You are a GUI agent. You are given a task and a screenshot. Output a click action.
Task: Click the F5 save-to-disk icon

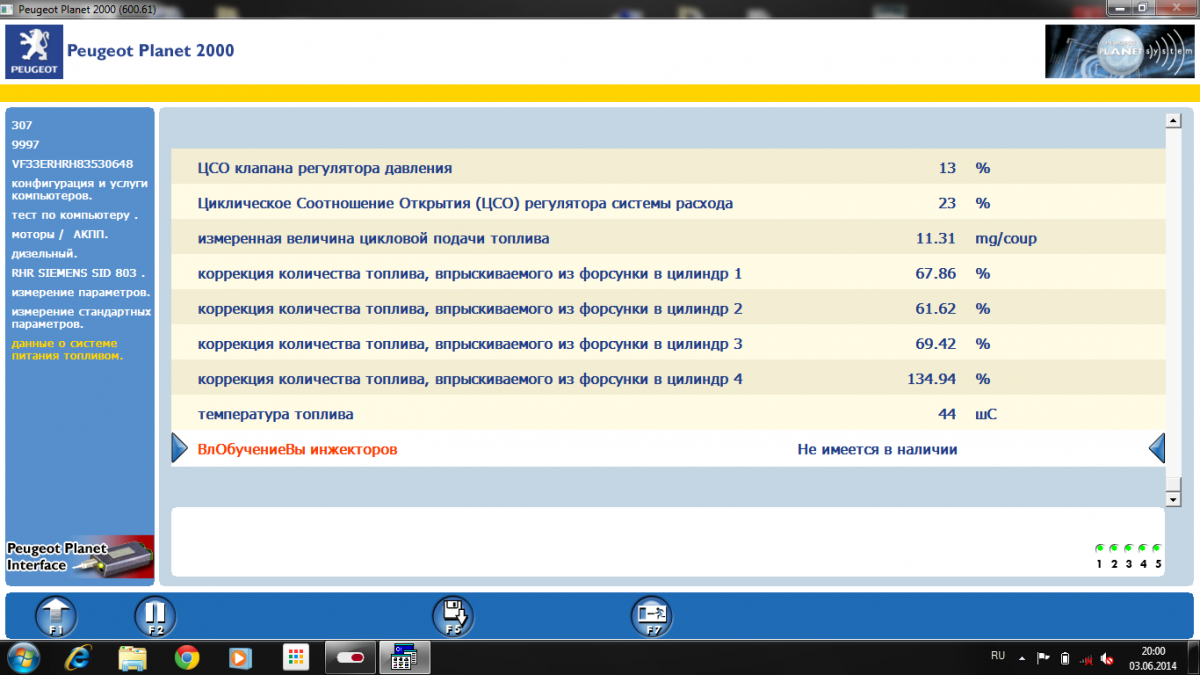pos(452,615)
